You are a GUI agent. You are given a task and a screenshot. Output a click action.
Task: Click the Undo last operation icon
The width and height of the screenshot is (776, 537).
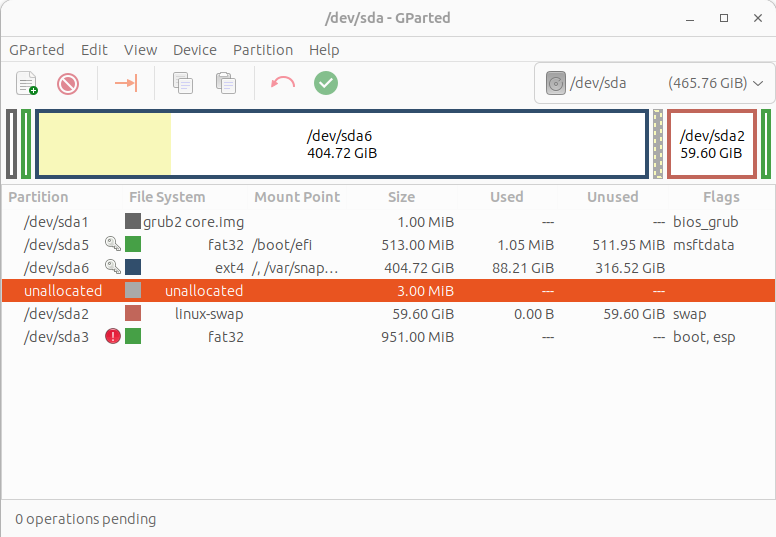point(283,83)
